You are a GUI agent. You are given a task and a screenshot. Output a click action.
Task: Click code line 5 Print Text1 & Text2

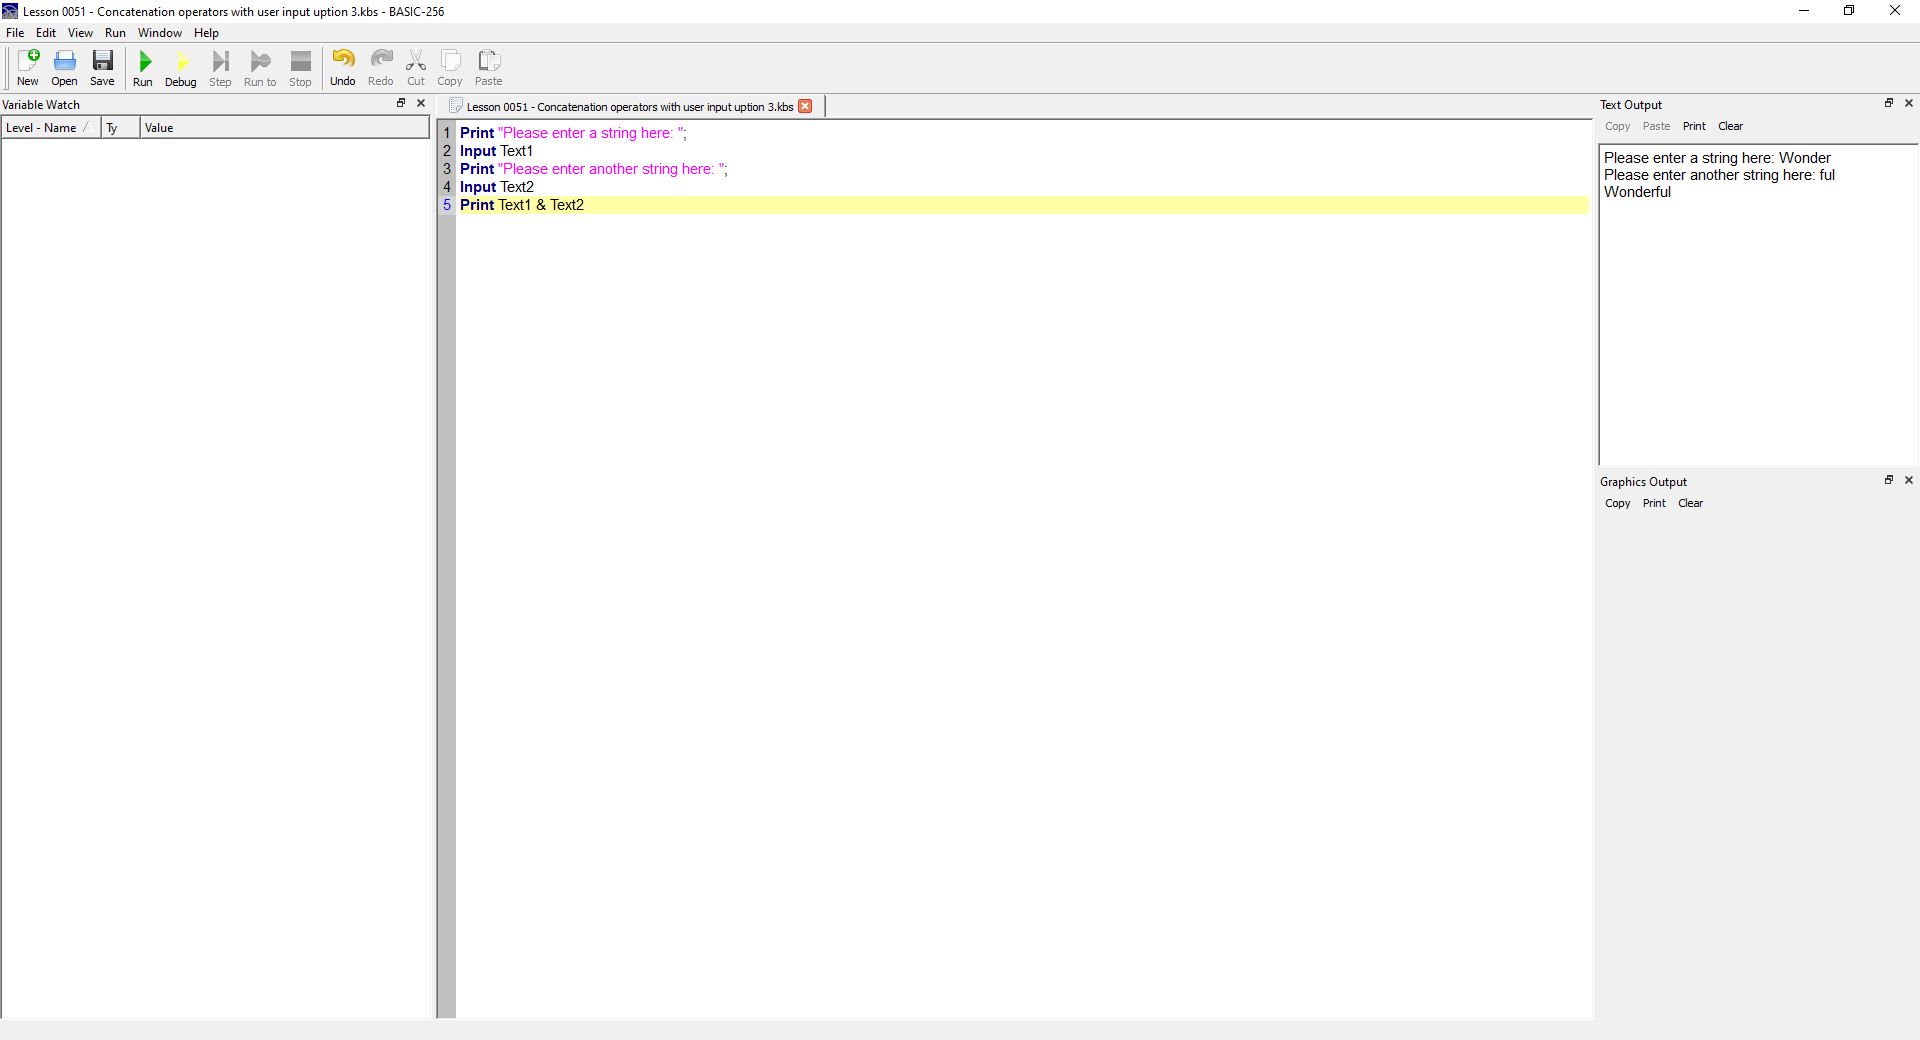[x=522, y=205]
